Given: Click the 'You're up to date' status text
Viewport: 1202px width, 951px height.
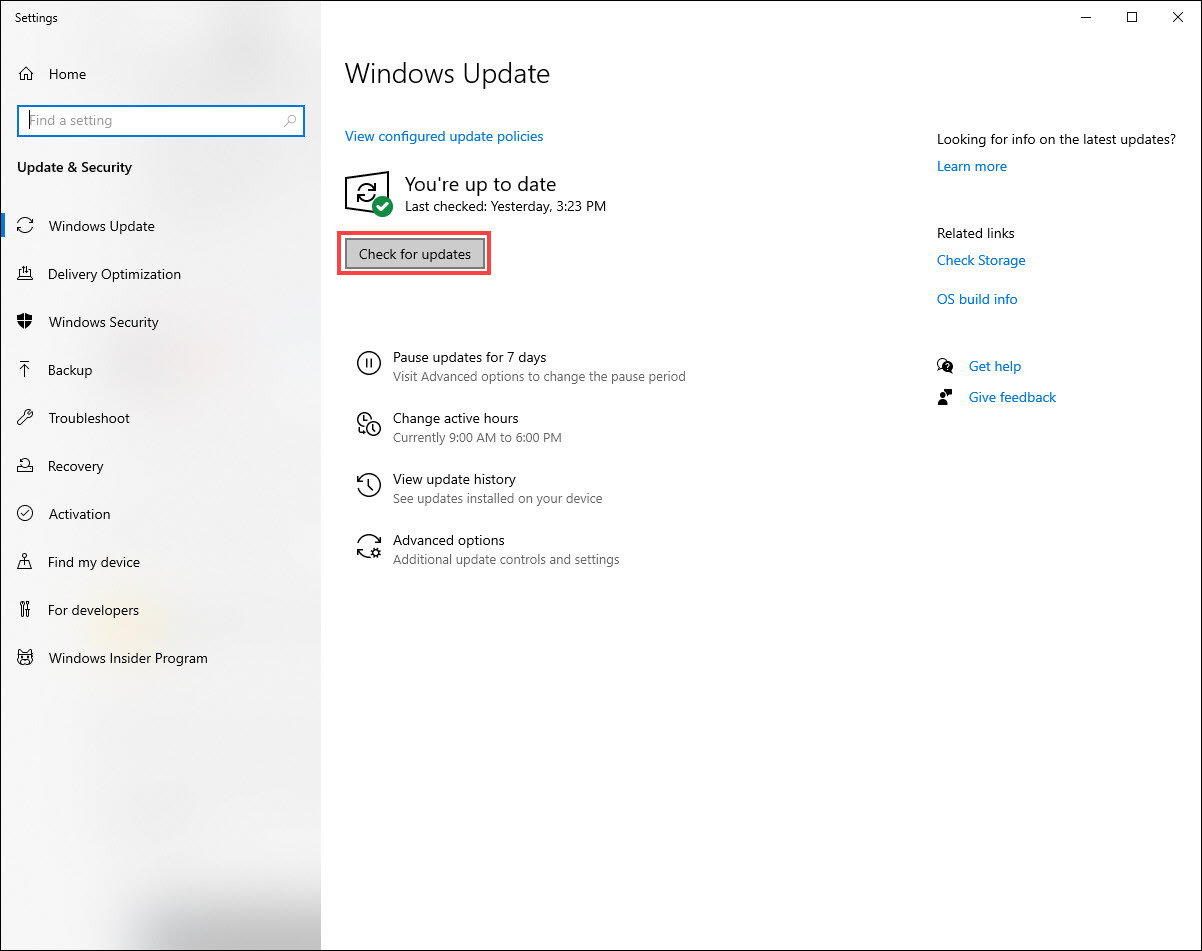Looking at the screenshot, I should (480, 184).
